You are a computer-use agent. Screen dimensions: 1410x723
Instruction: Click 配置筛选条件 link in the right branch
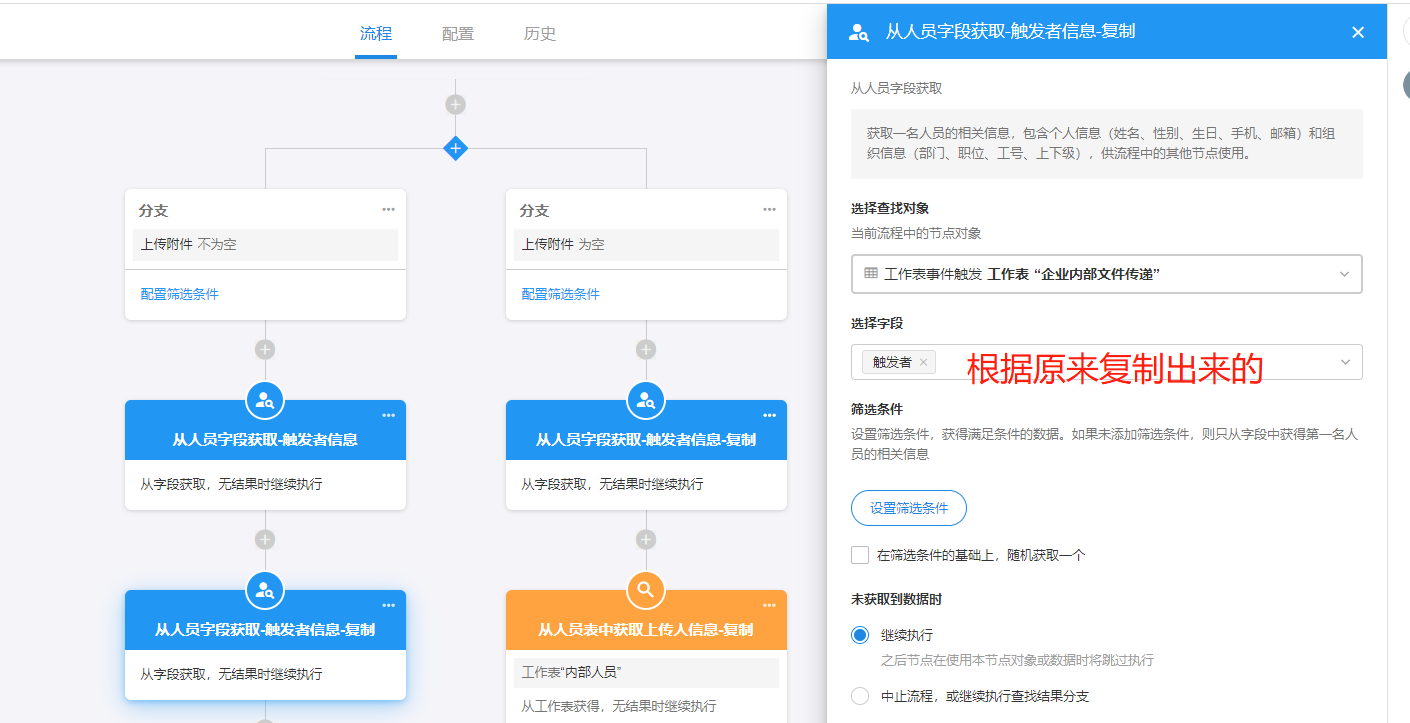pos(561,294)
